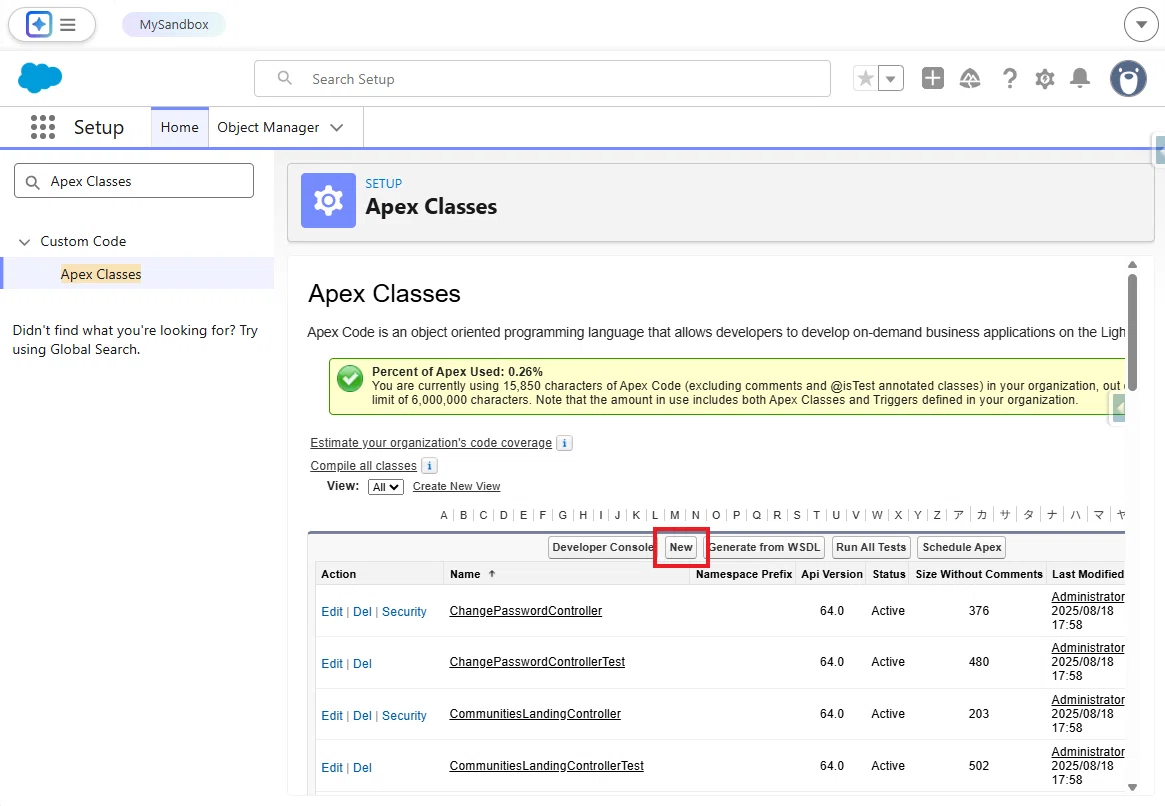
Task: Filter the list by letter A
Action: tap(444, 515)
